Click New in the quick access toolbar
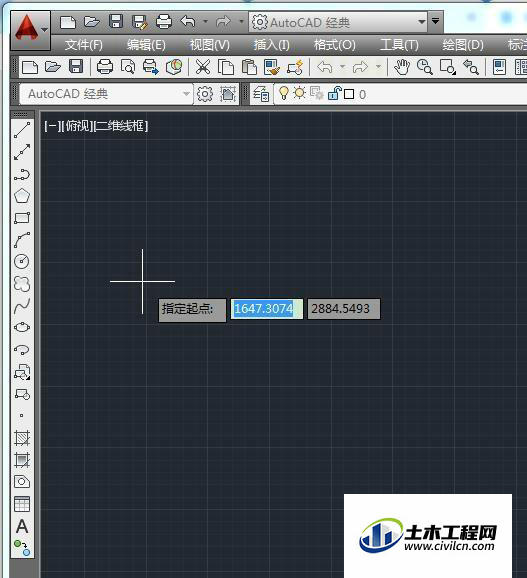The width and height of the screenshot is (527, 578). click(68, 22)
